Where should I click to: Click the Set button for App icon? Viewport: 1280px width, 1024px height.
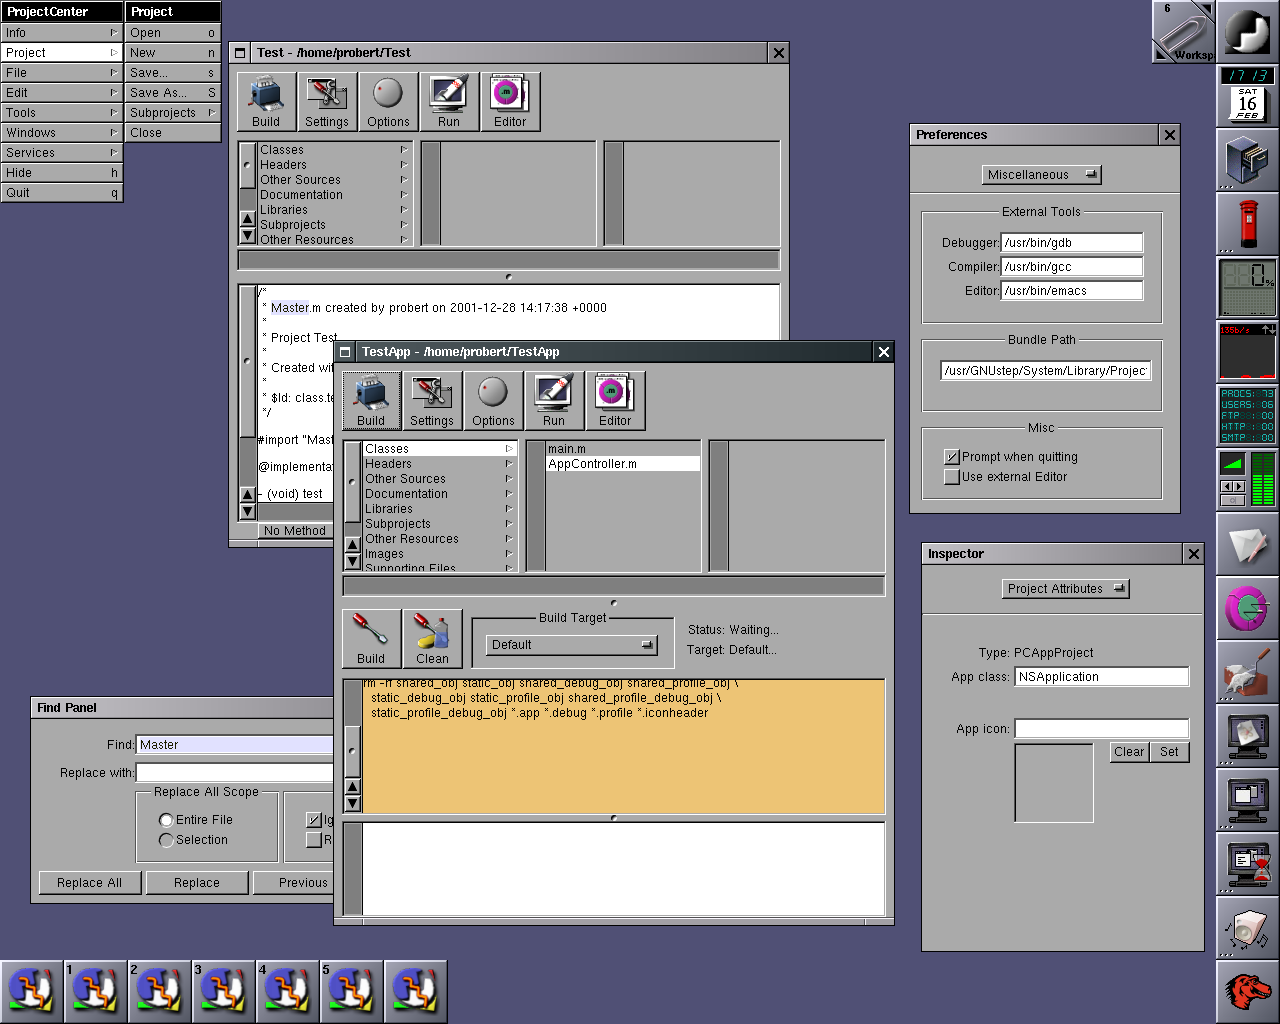tap(1169, 752)
